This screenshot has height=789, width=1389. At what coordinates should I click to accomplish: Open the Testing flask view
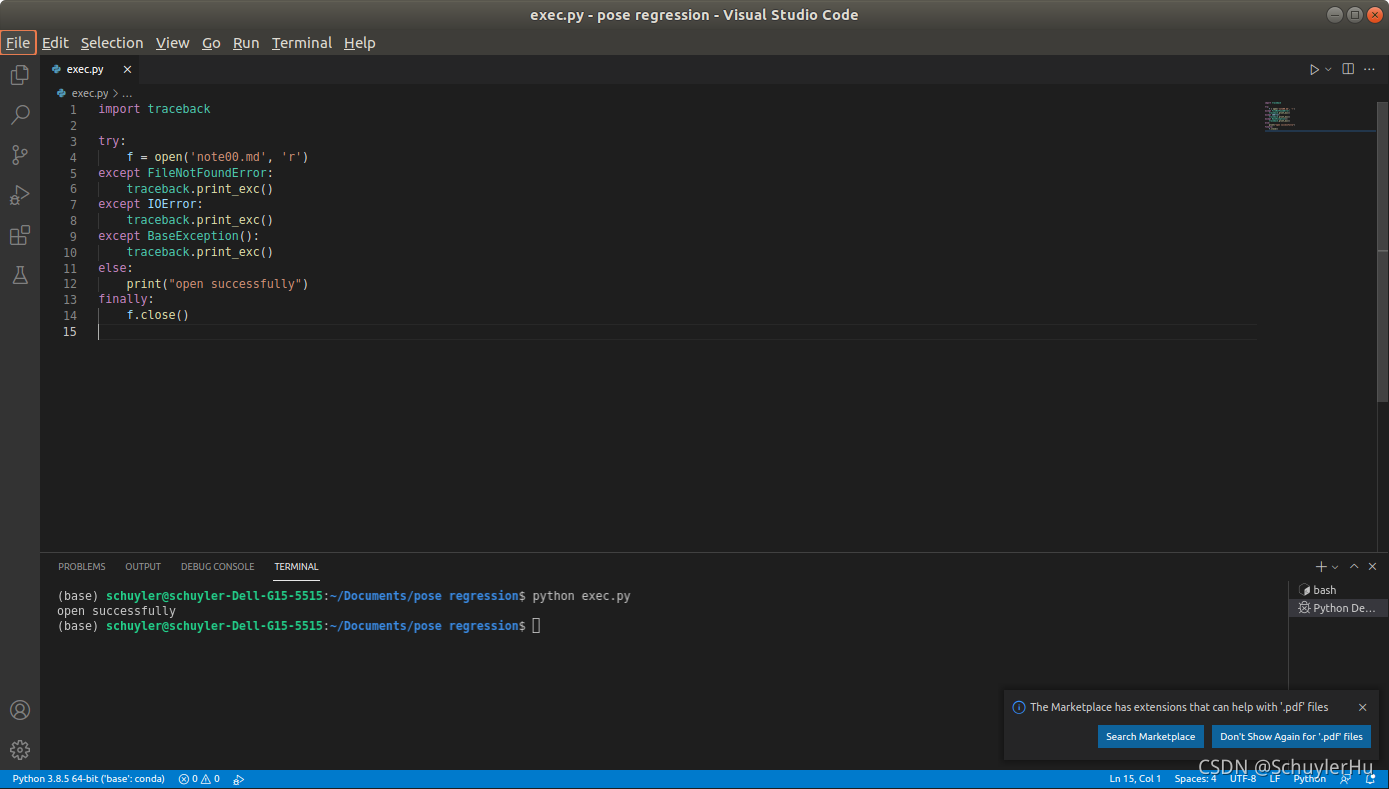coord(19,275)
